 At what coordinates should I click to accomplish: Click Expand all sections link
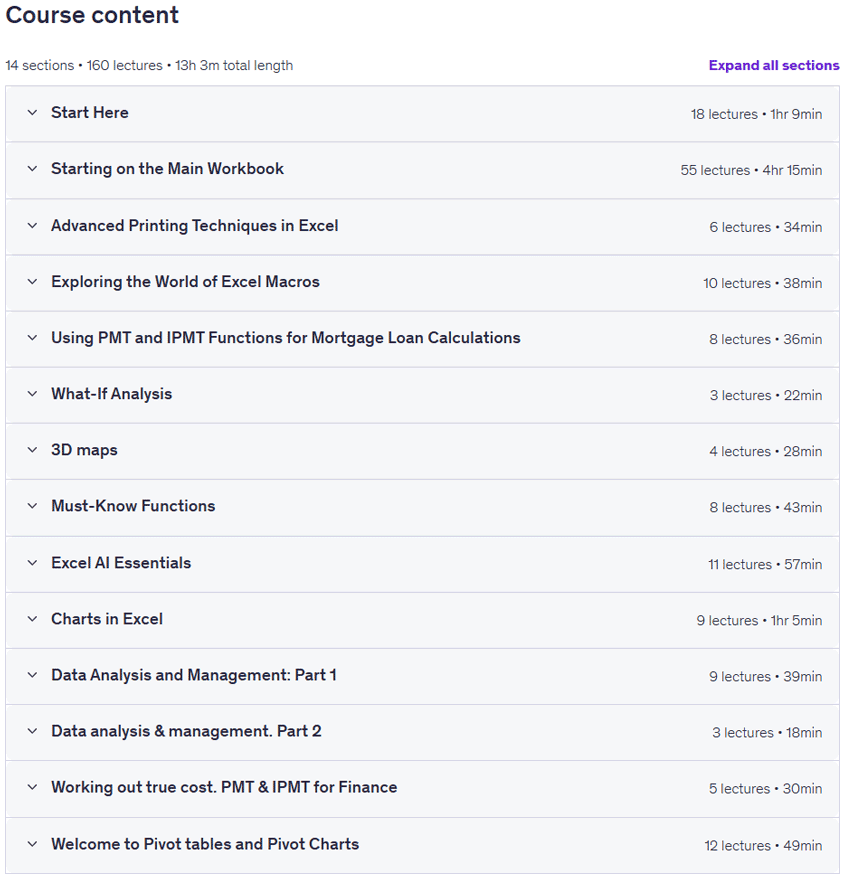click(773, 66)
